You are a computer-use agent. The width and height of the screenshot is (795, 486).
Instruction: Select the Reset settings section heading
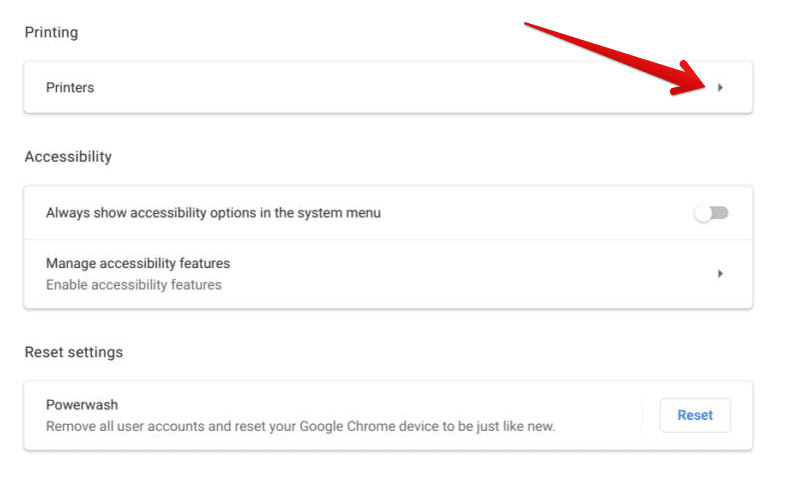point(74,352)
